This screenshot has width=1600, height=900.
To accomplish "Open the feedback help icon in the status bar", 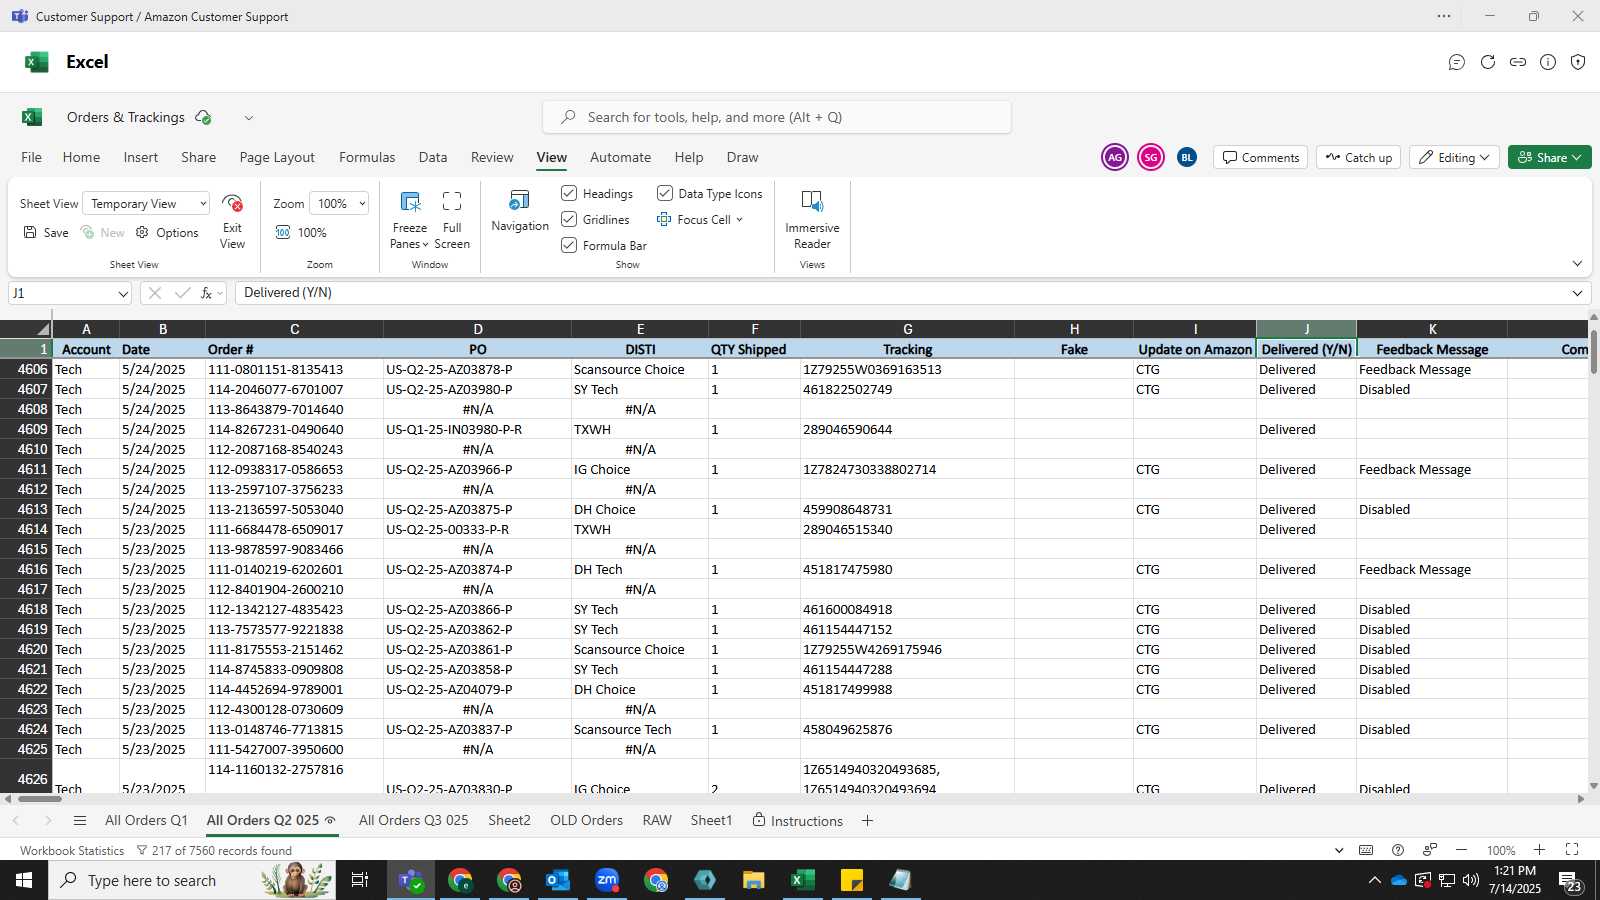I will coord(1398,850).
